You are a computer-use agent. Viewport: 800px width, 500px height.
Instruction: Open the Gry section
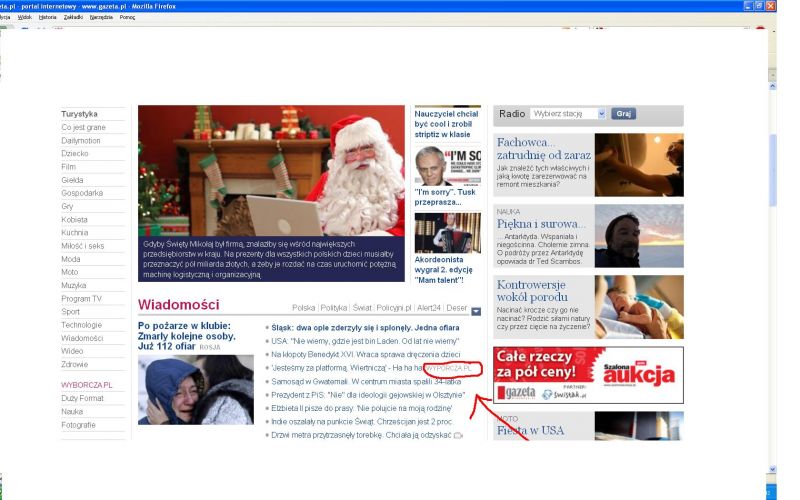coord(67,206)
